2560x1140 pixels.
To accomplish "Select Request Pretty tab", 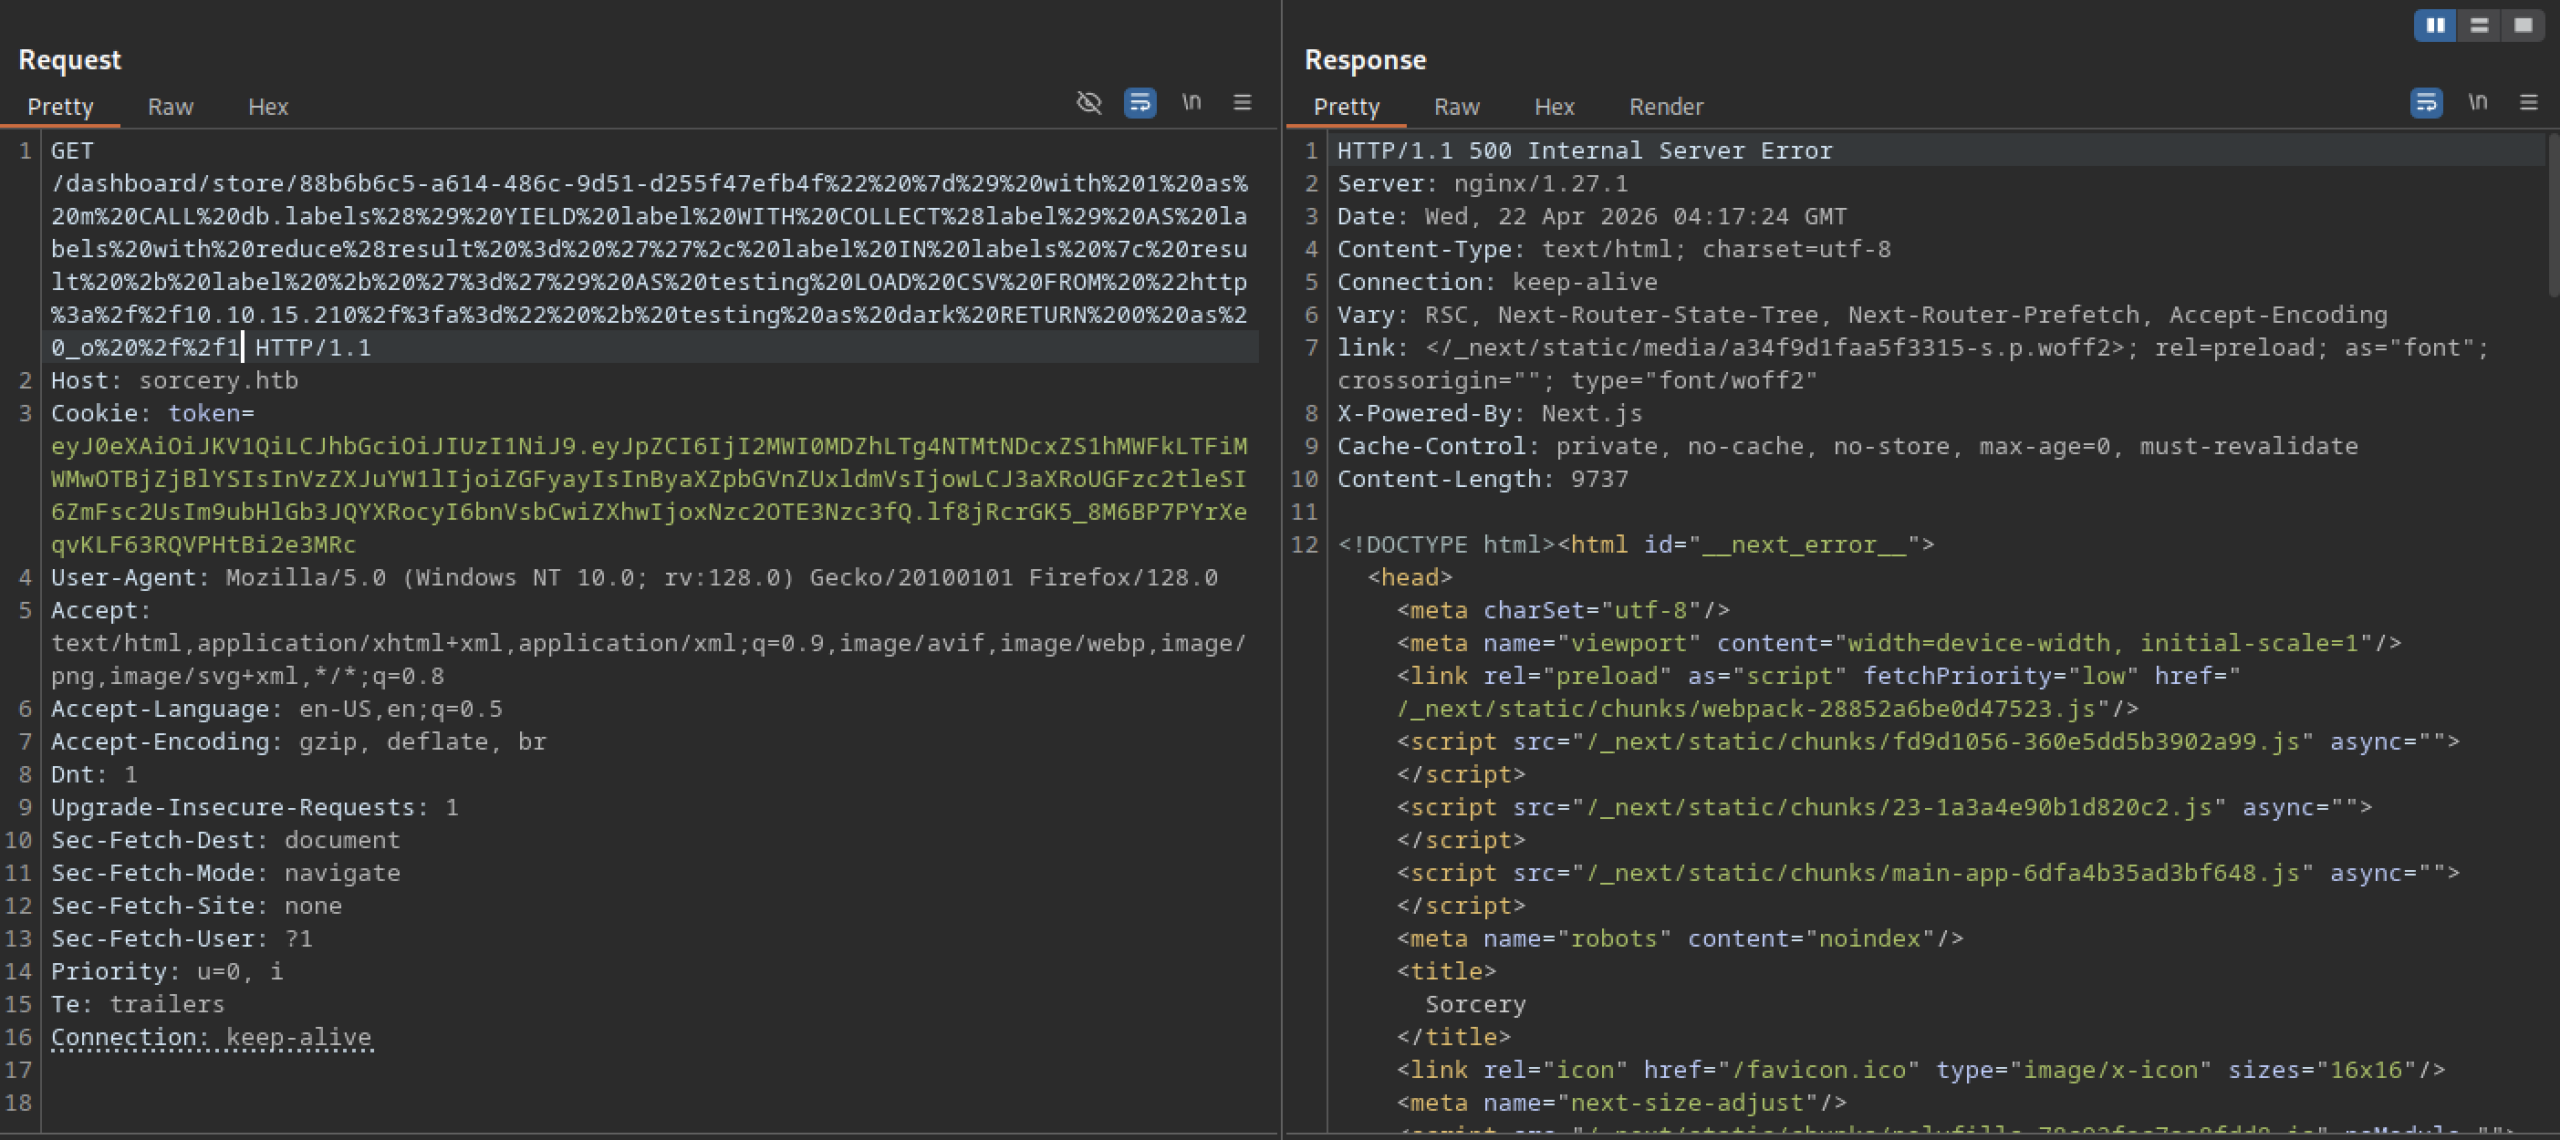I will point(60,107).
